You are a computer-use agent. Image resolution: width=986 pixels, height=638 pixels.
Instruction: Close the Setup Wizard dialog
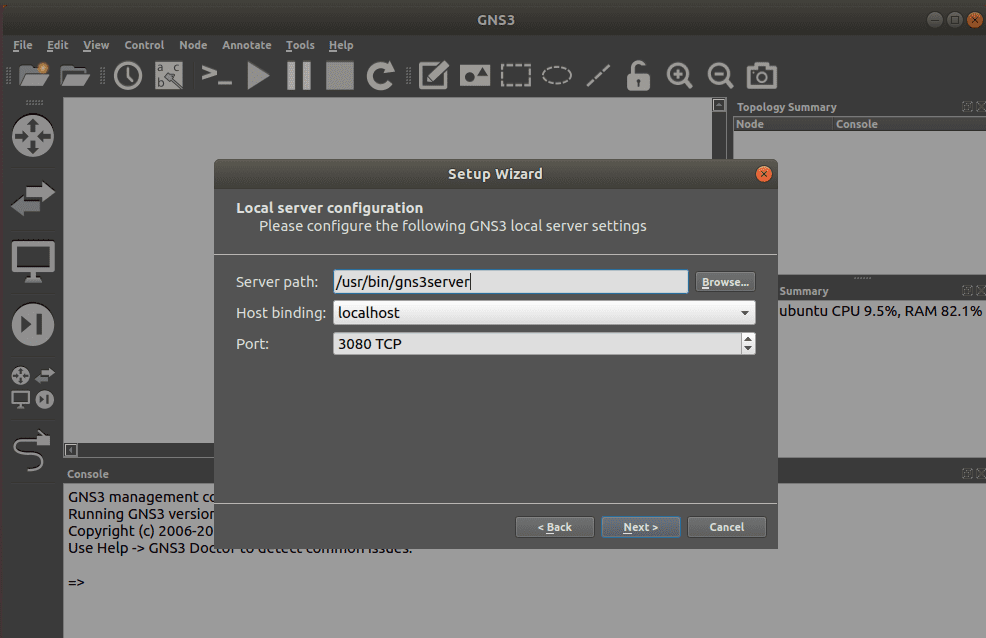[x=763, y=174]
